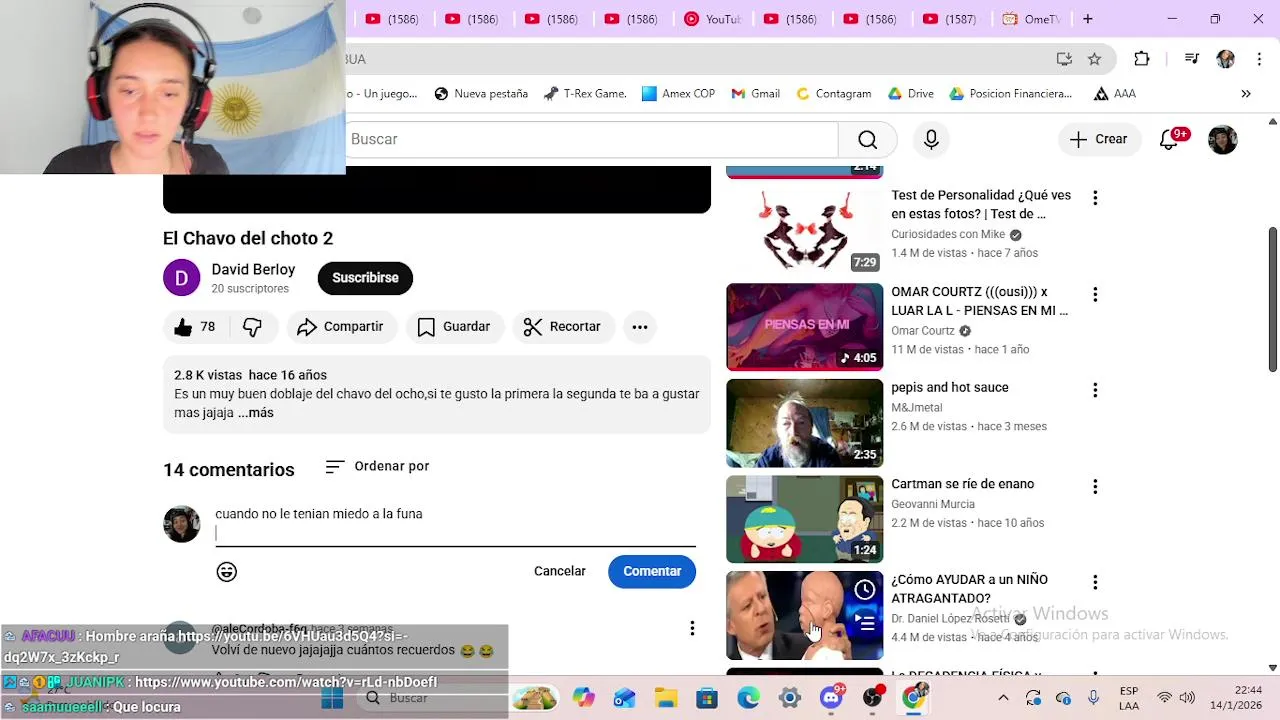Image resolution: width=1280 pixels, height=720 pixels.
Task: Open David Berloy channel name link
Action: 253,270
